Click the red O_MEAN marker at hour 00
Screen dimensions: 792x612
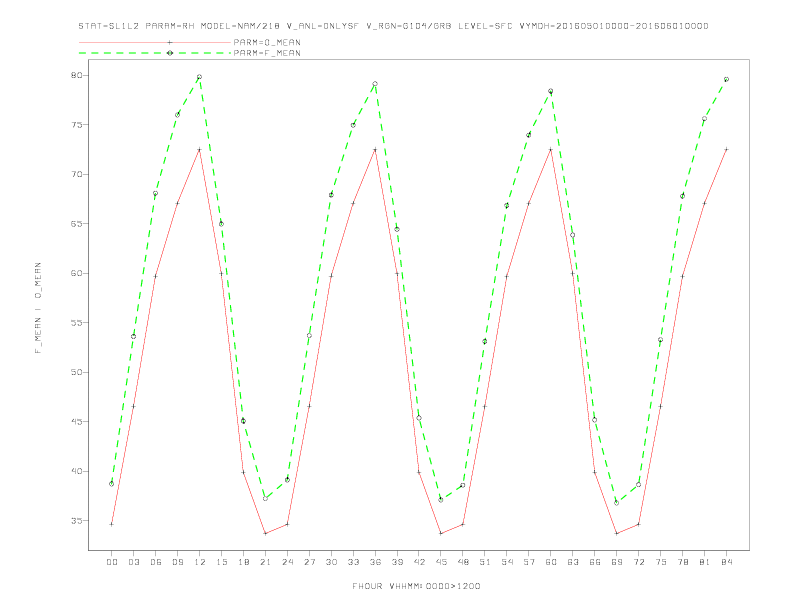coord(112,524)
